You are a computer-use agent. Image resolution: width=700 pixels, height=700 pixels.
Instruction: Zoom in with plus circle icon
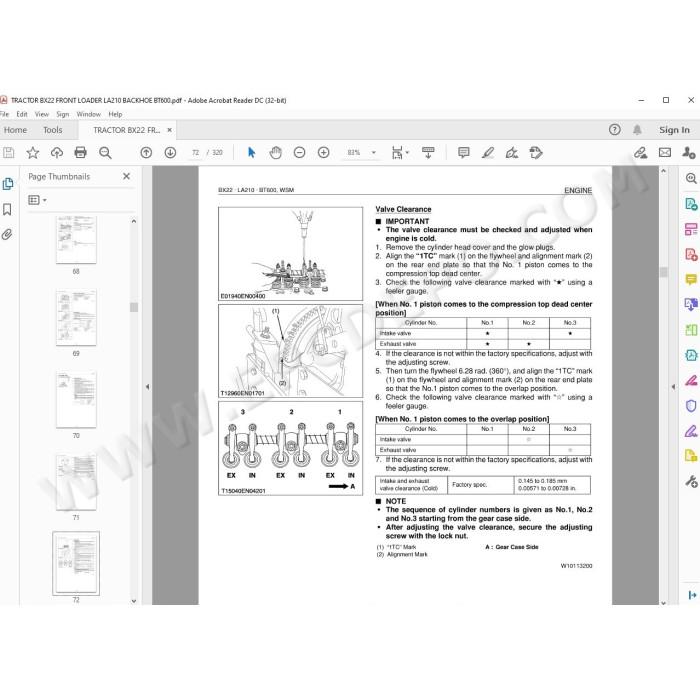[323, 153]
